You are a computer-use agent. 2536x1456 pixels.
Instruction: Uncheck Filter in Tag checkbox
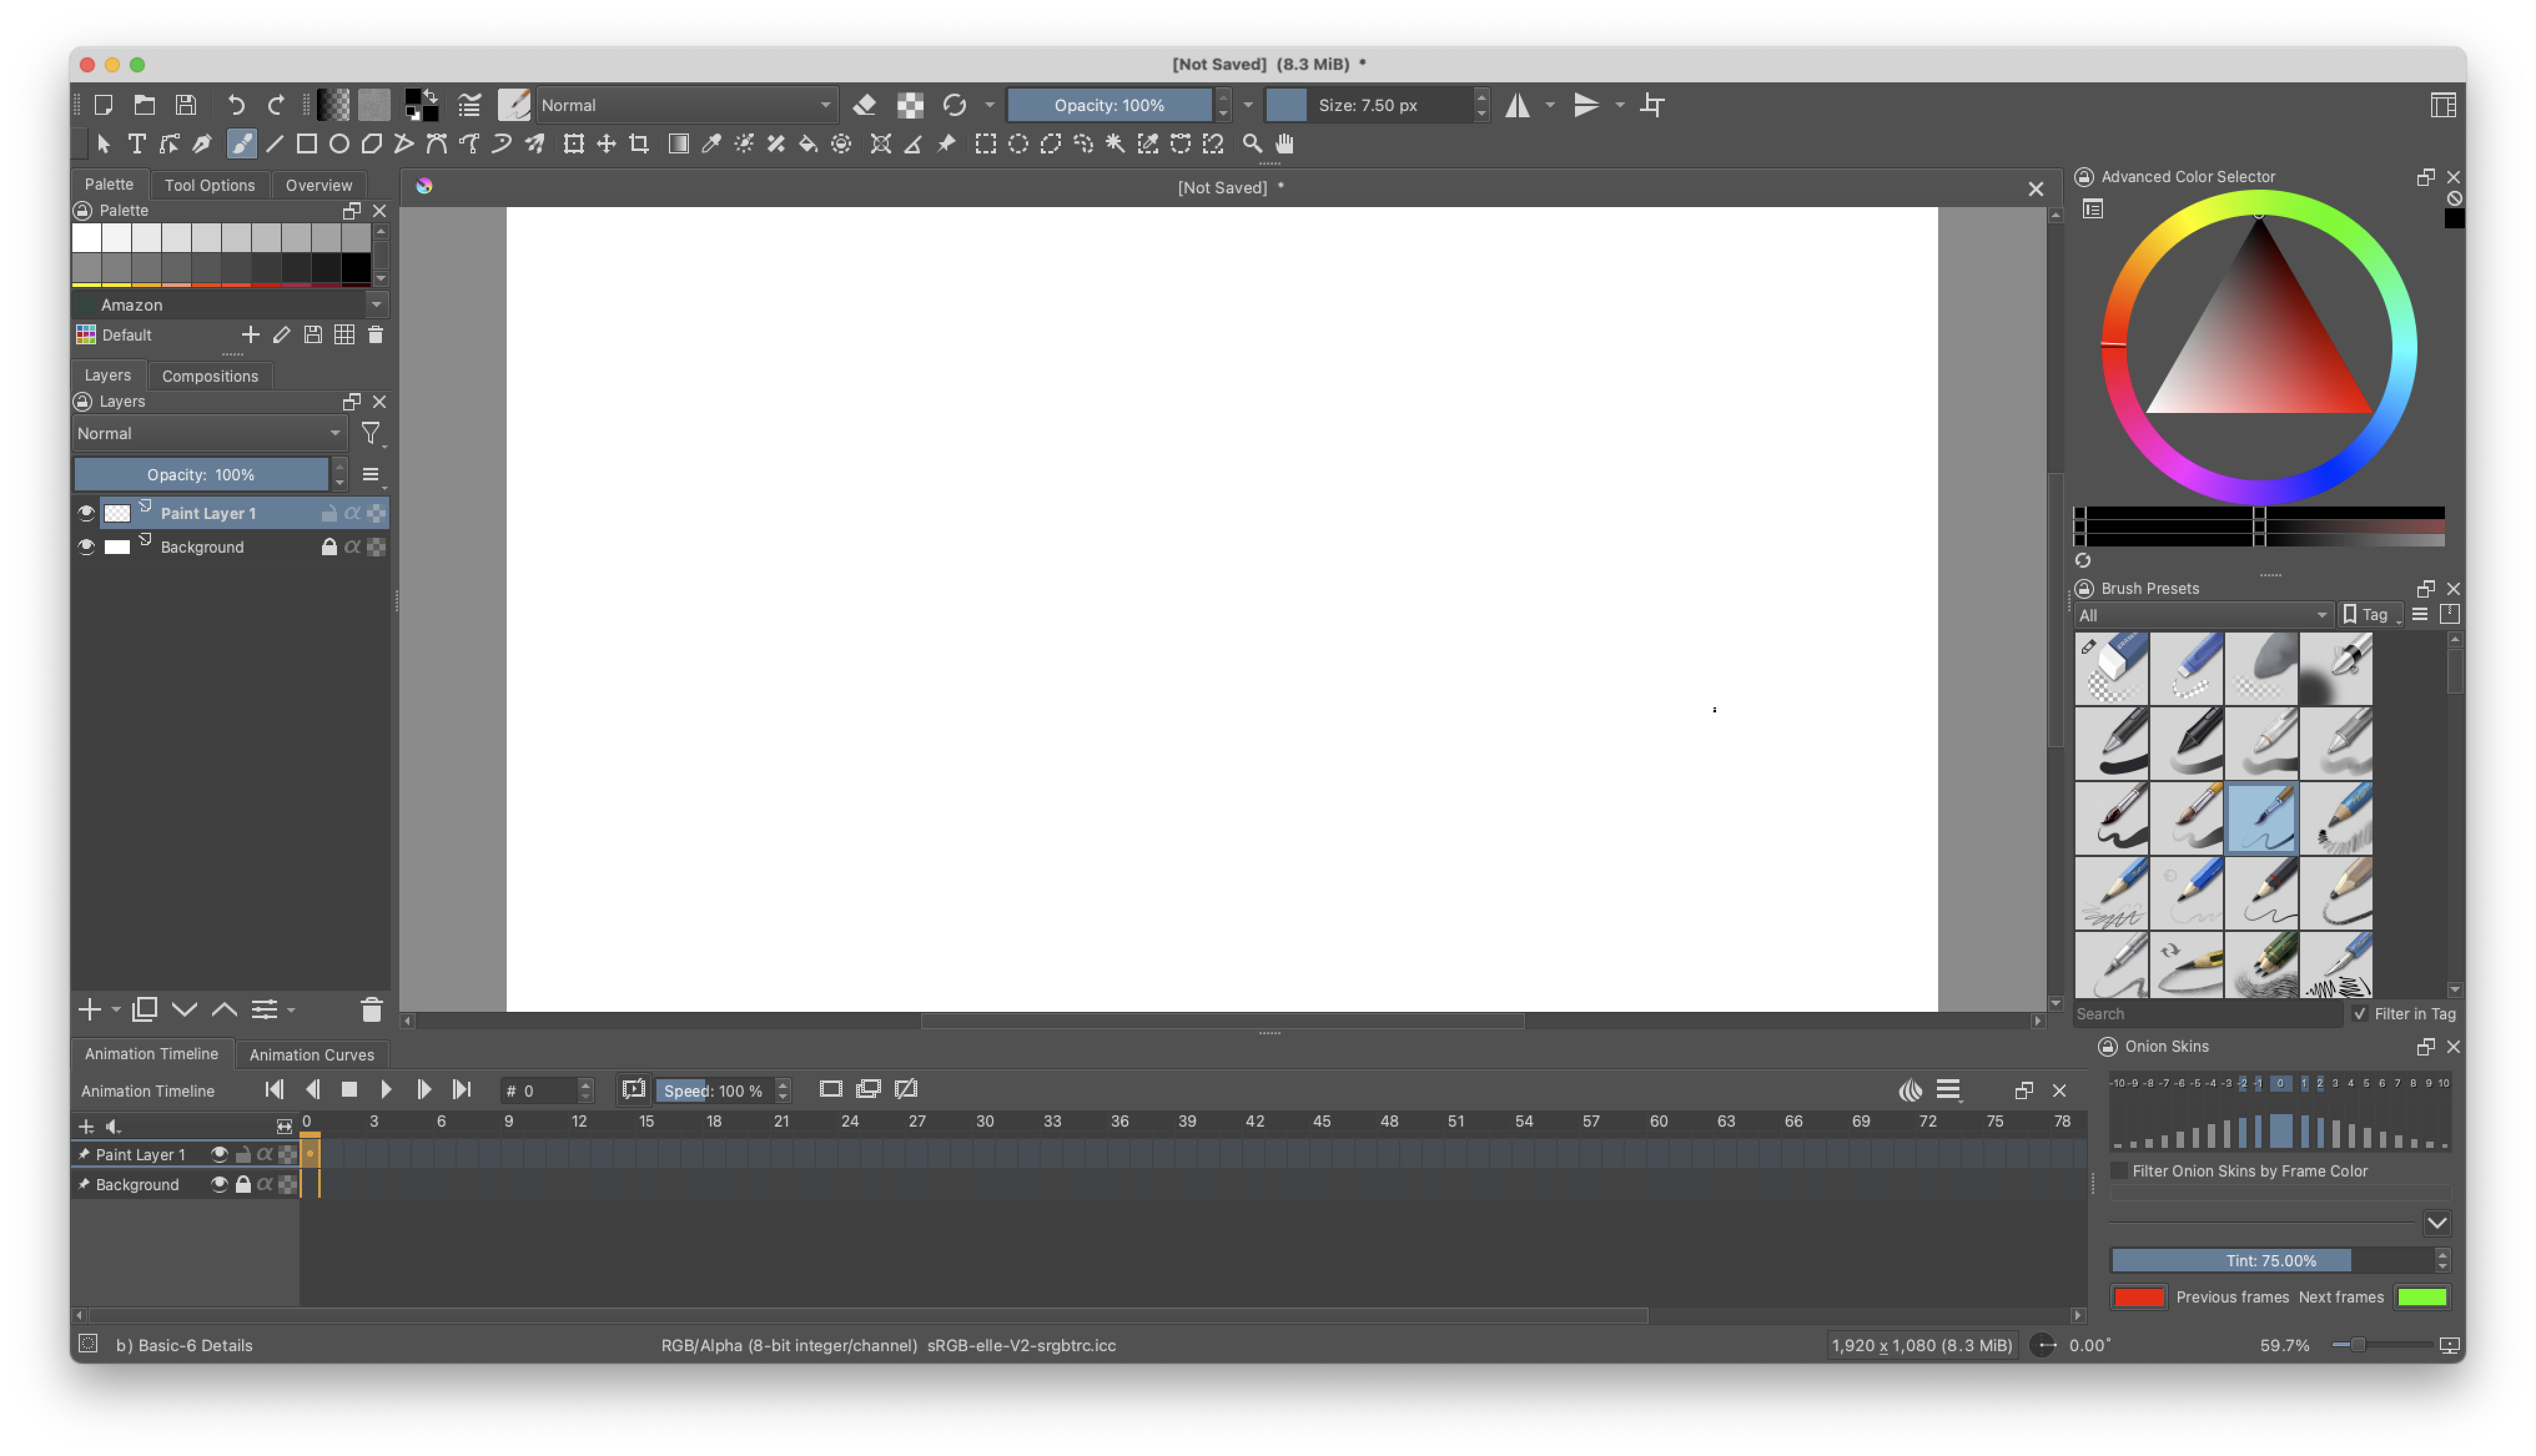pyautogui.click(x=2360, y=1014)
